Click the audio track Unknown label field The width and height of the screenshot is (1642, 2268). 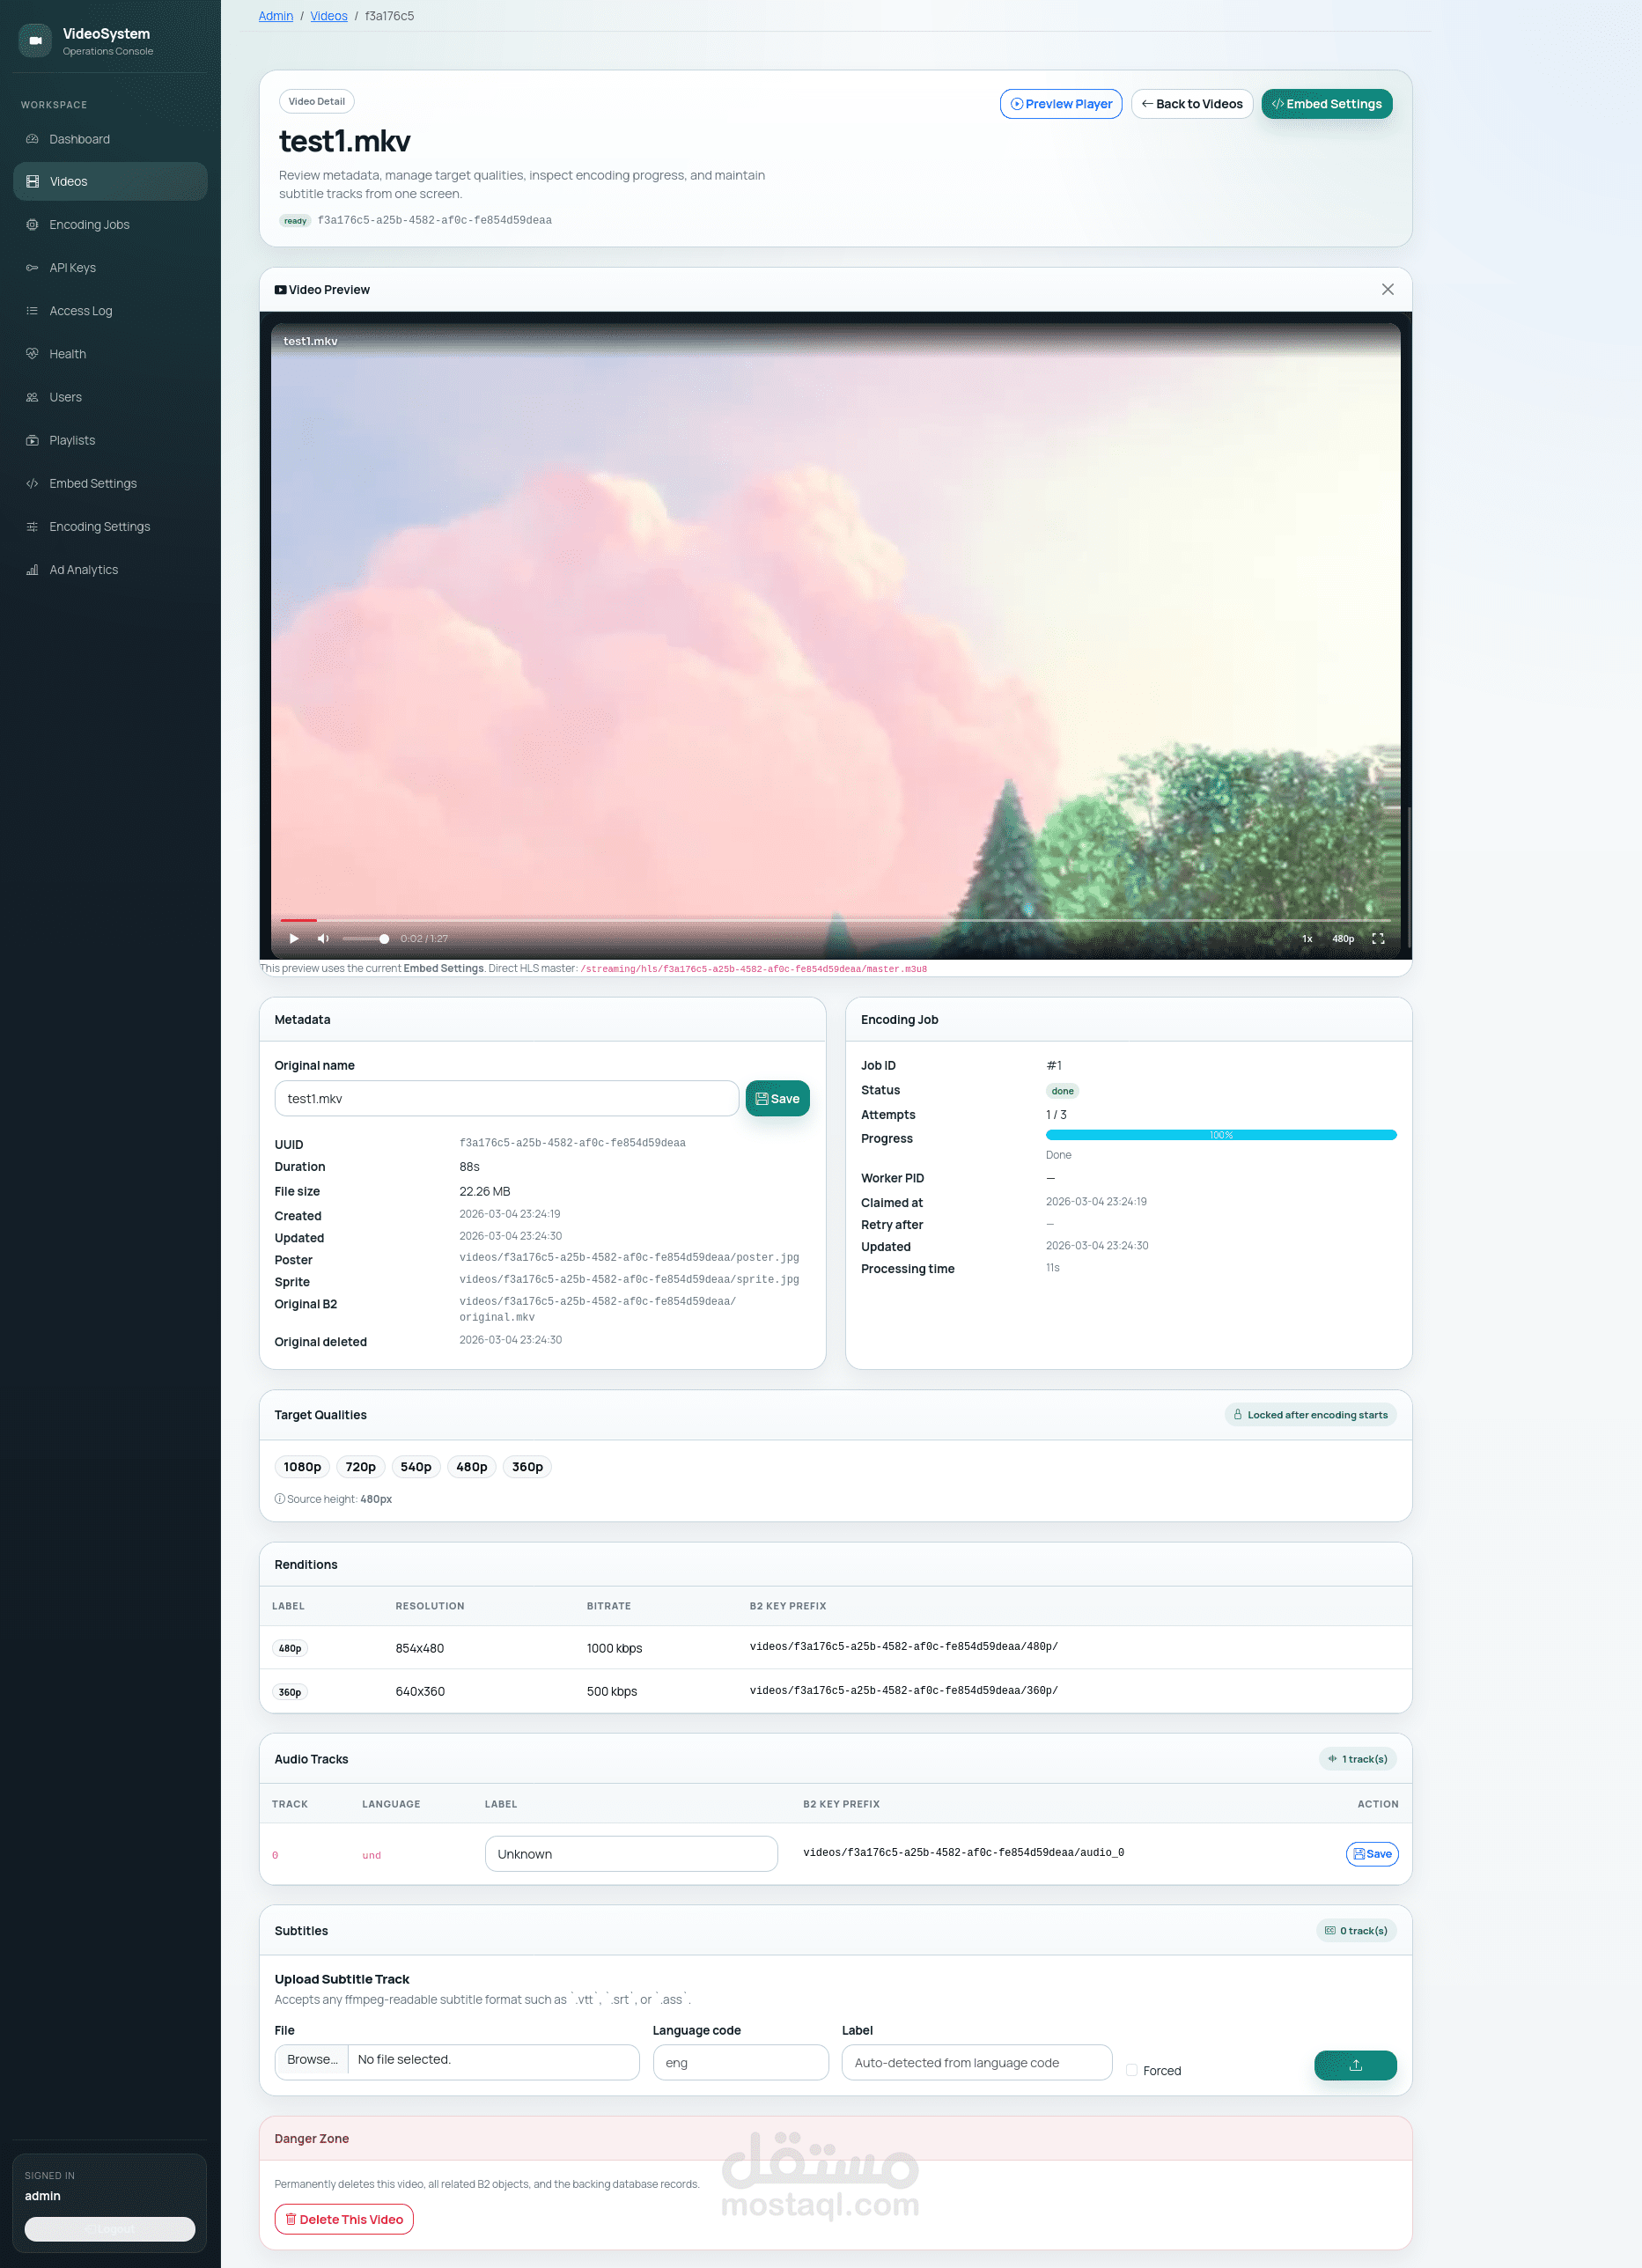(631, 1855)
